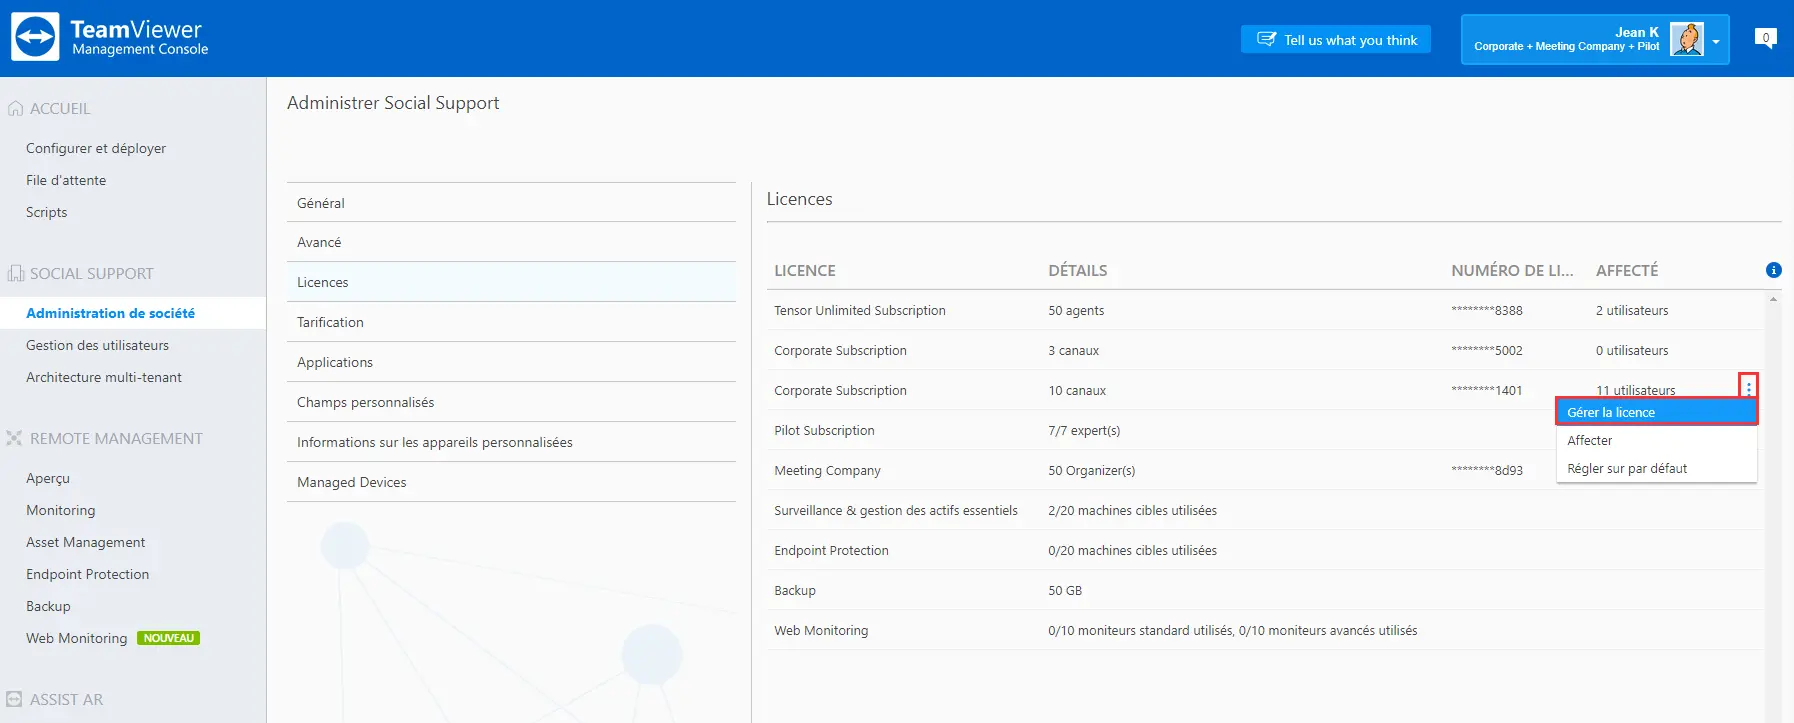Go to the Aperçu page
Viewport: 1794px width, 723px height.
(x=48, y=478)
